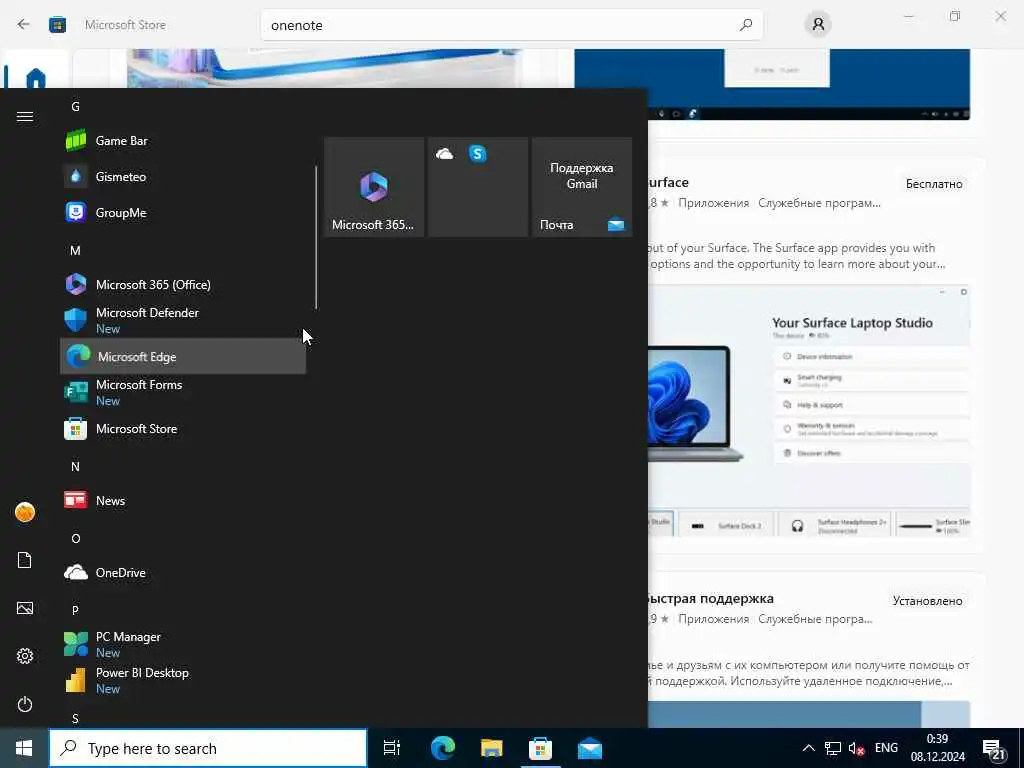Click the taskbar search box
The image size is (1024, 768).
(x=208, y=748)
